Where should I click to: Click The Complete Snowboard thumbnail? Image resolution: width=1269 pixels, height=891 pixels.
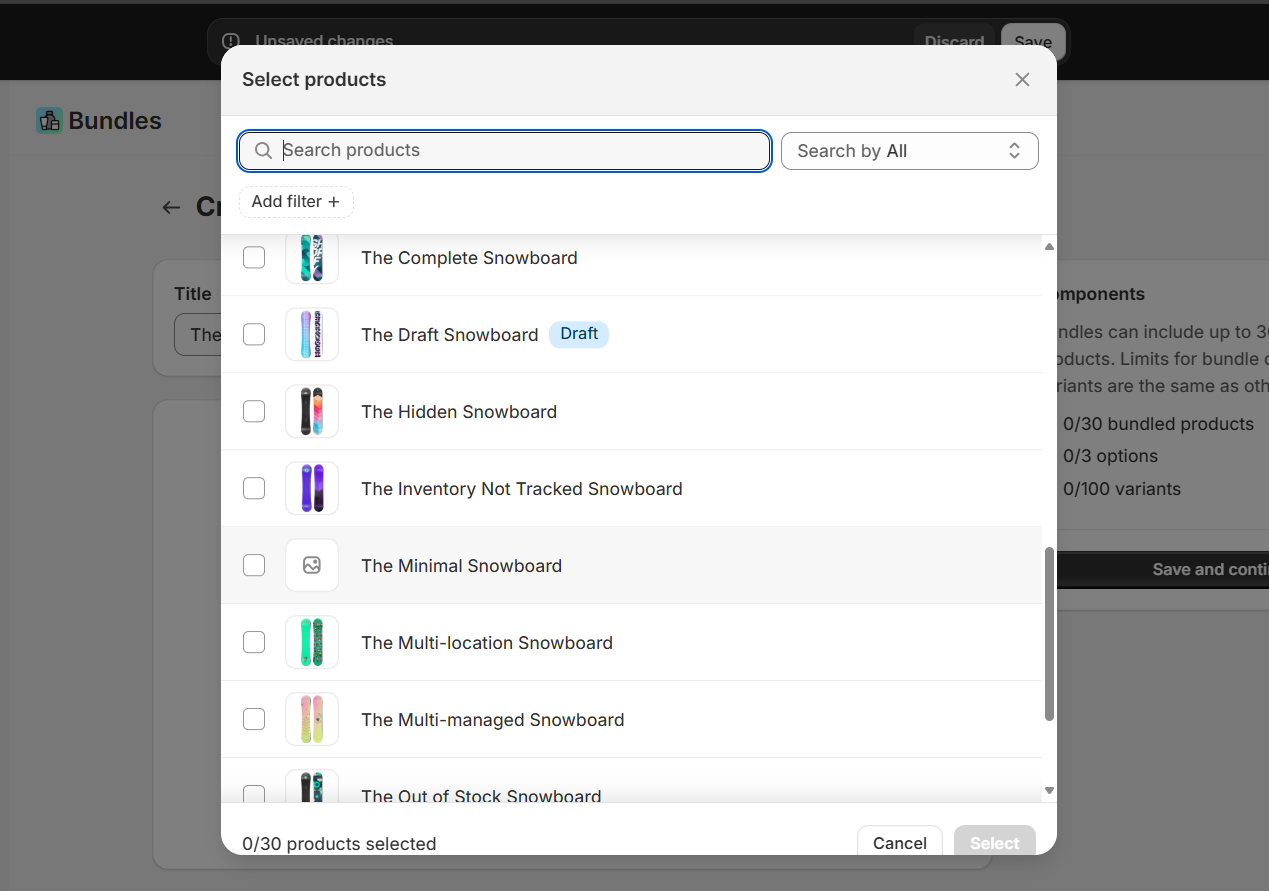[311, 257]
